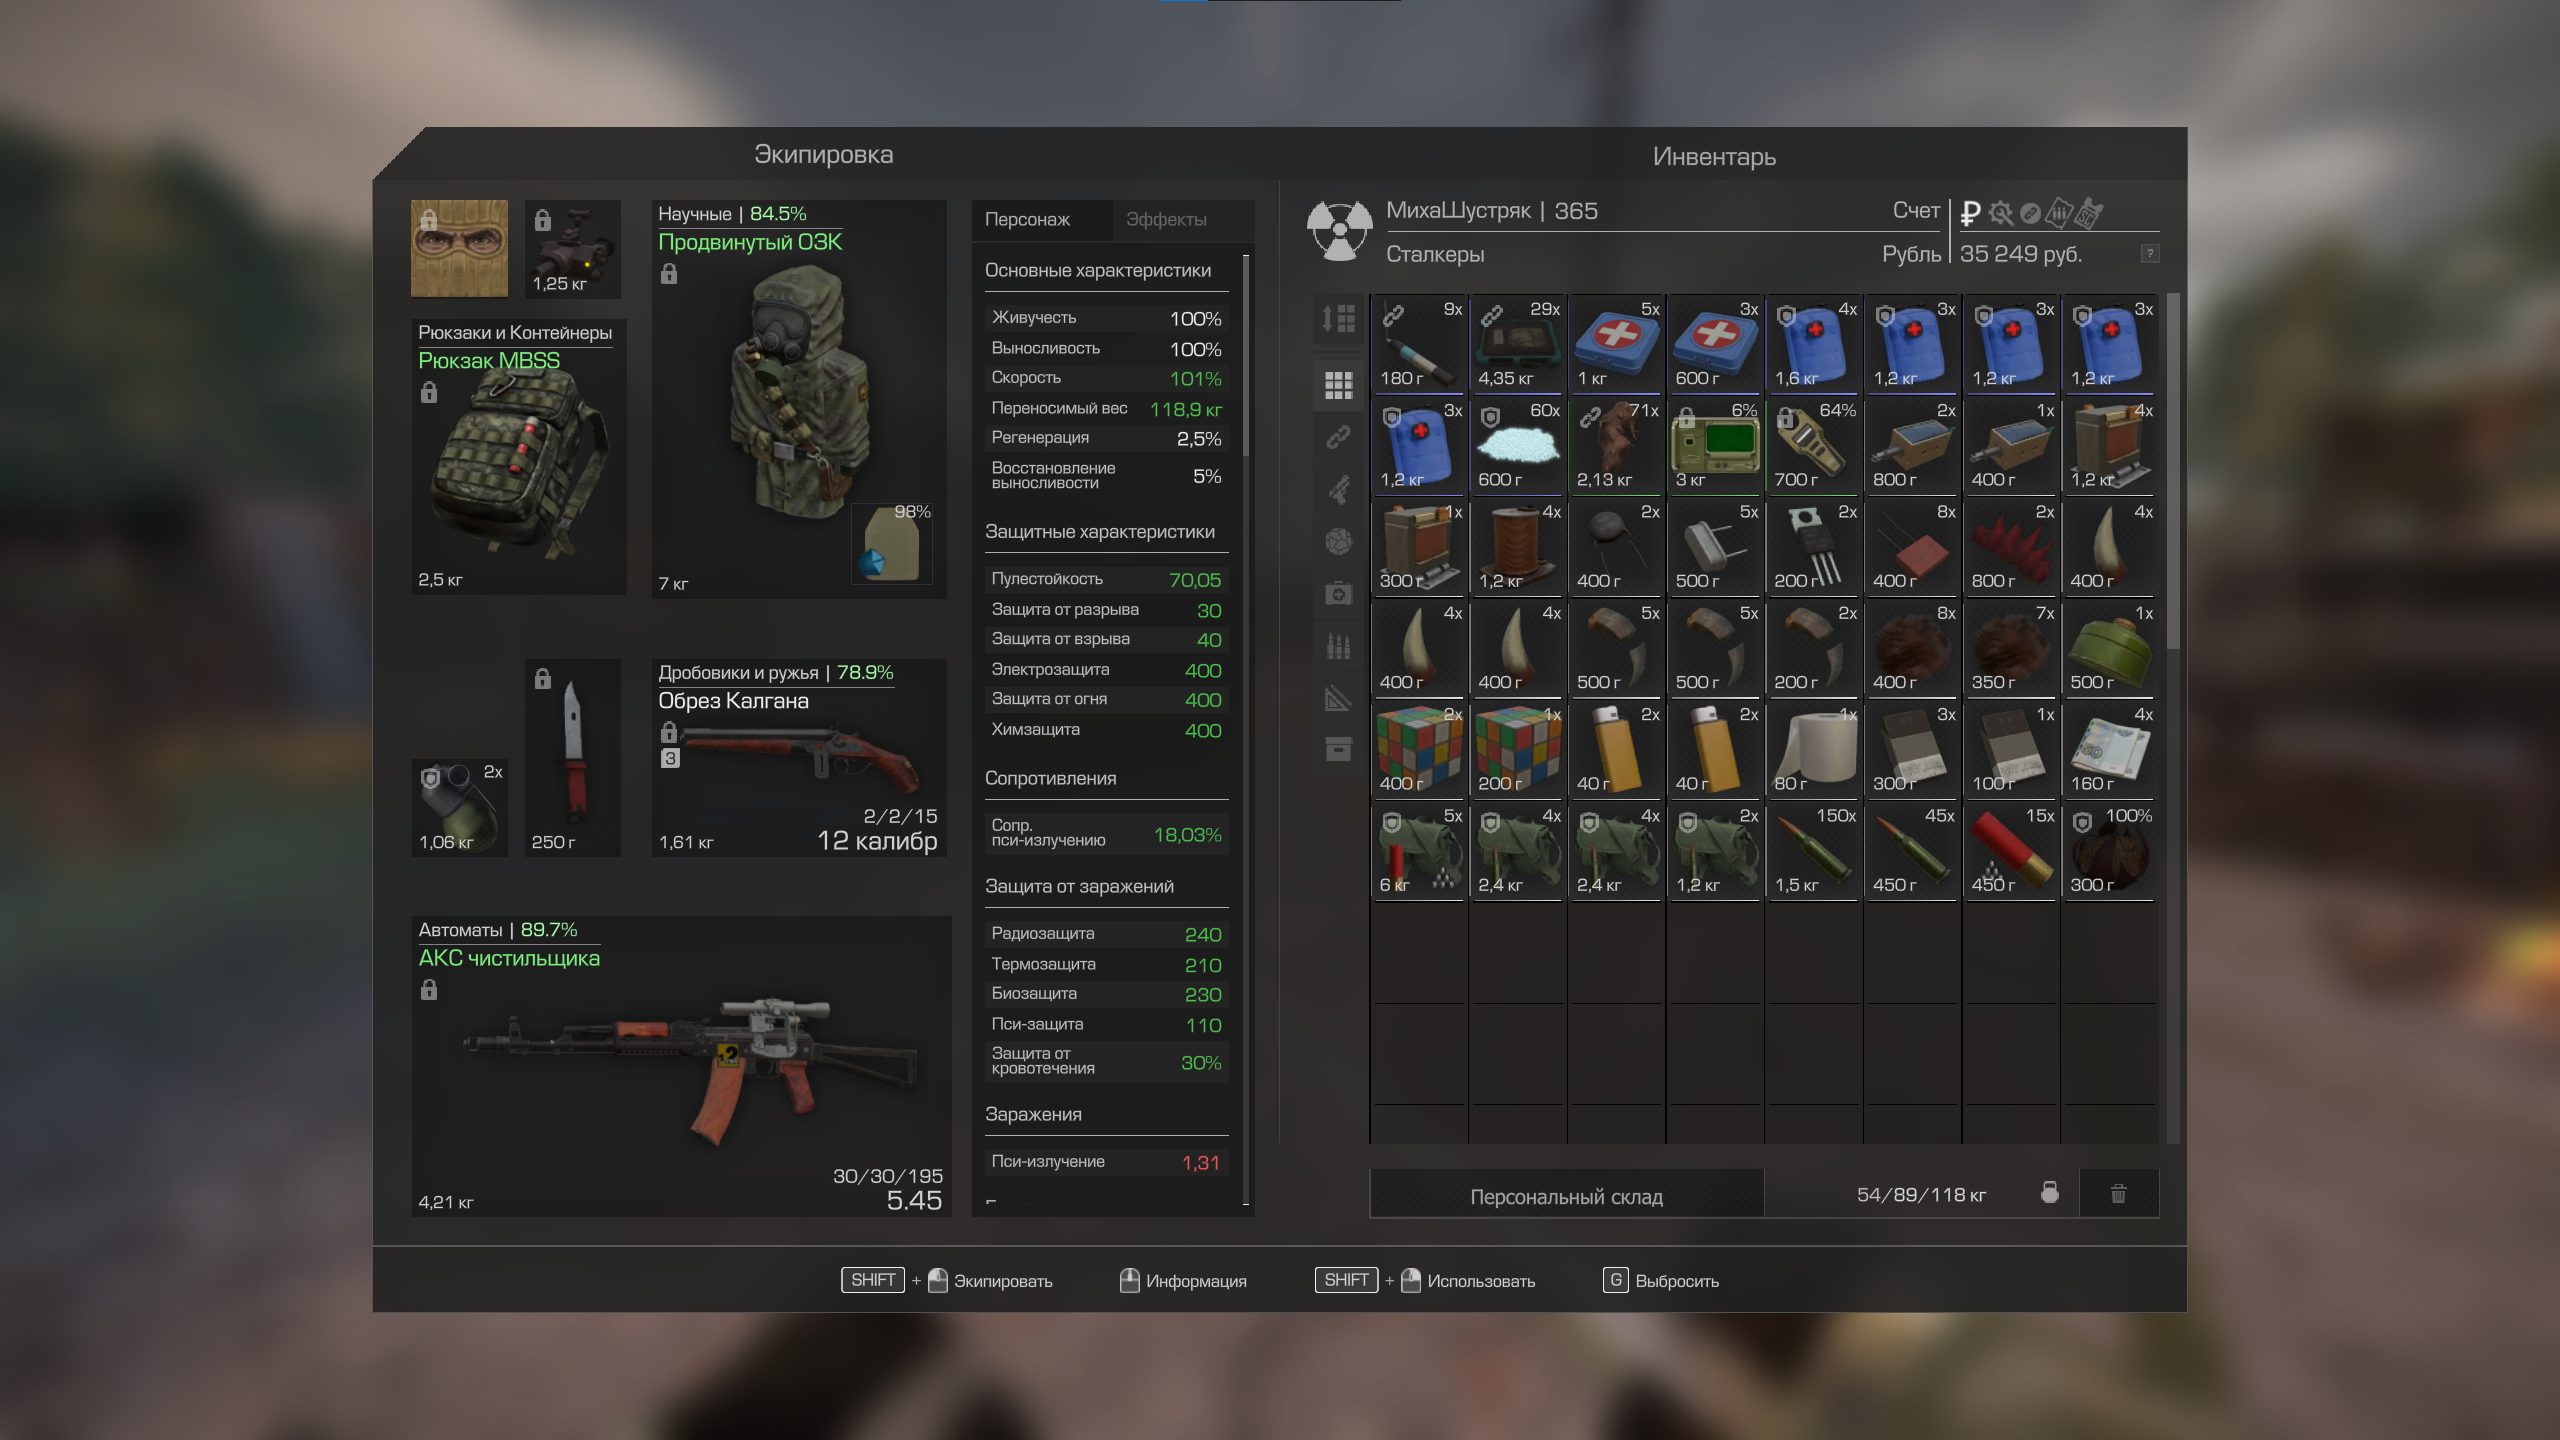
Task: Select the 15x red shotgun shells
Action: tap(2011, 851)
